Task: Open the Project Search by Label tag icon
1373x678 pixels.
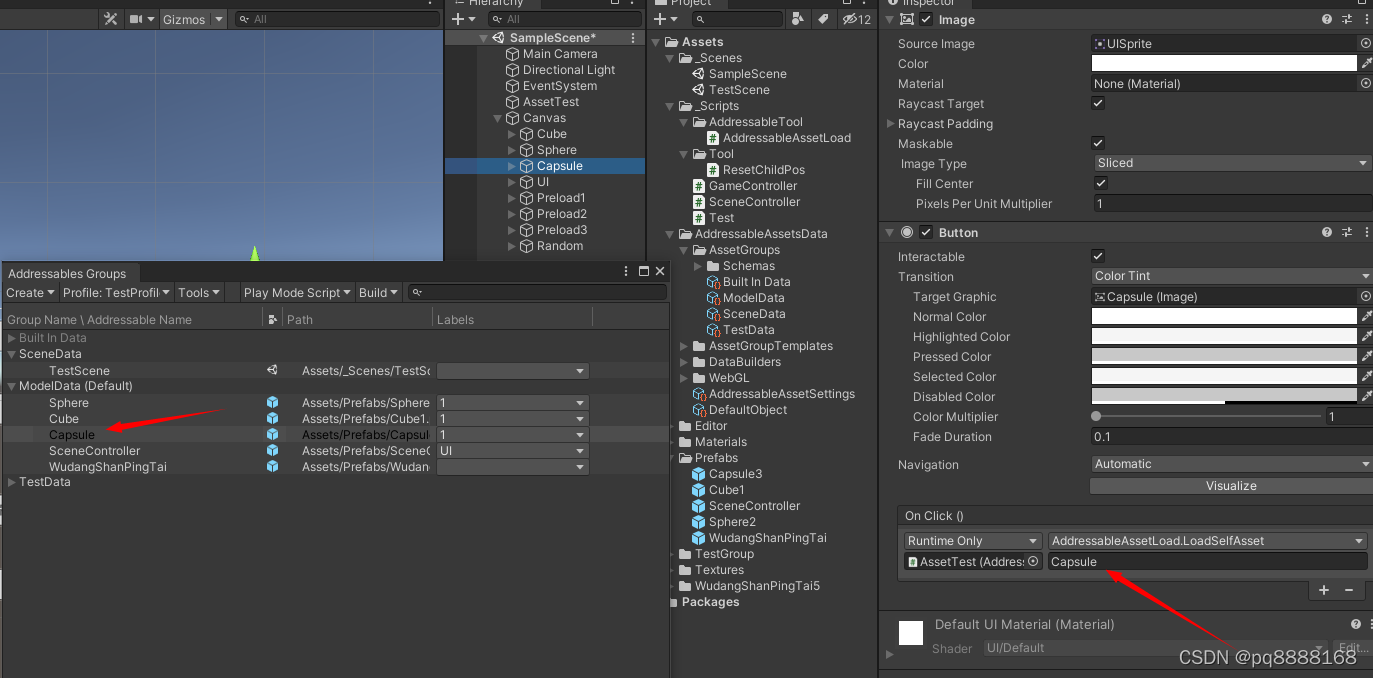Action: tap(823, 19)
